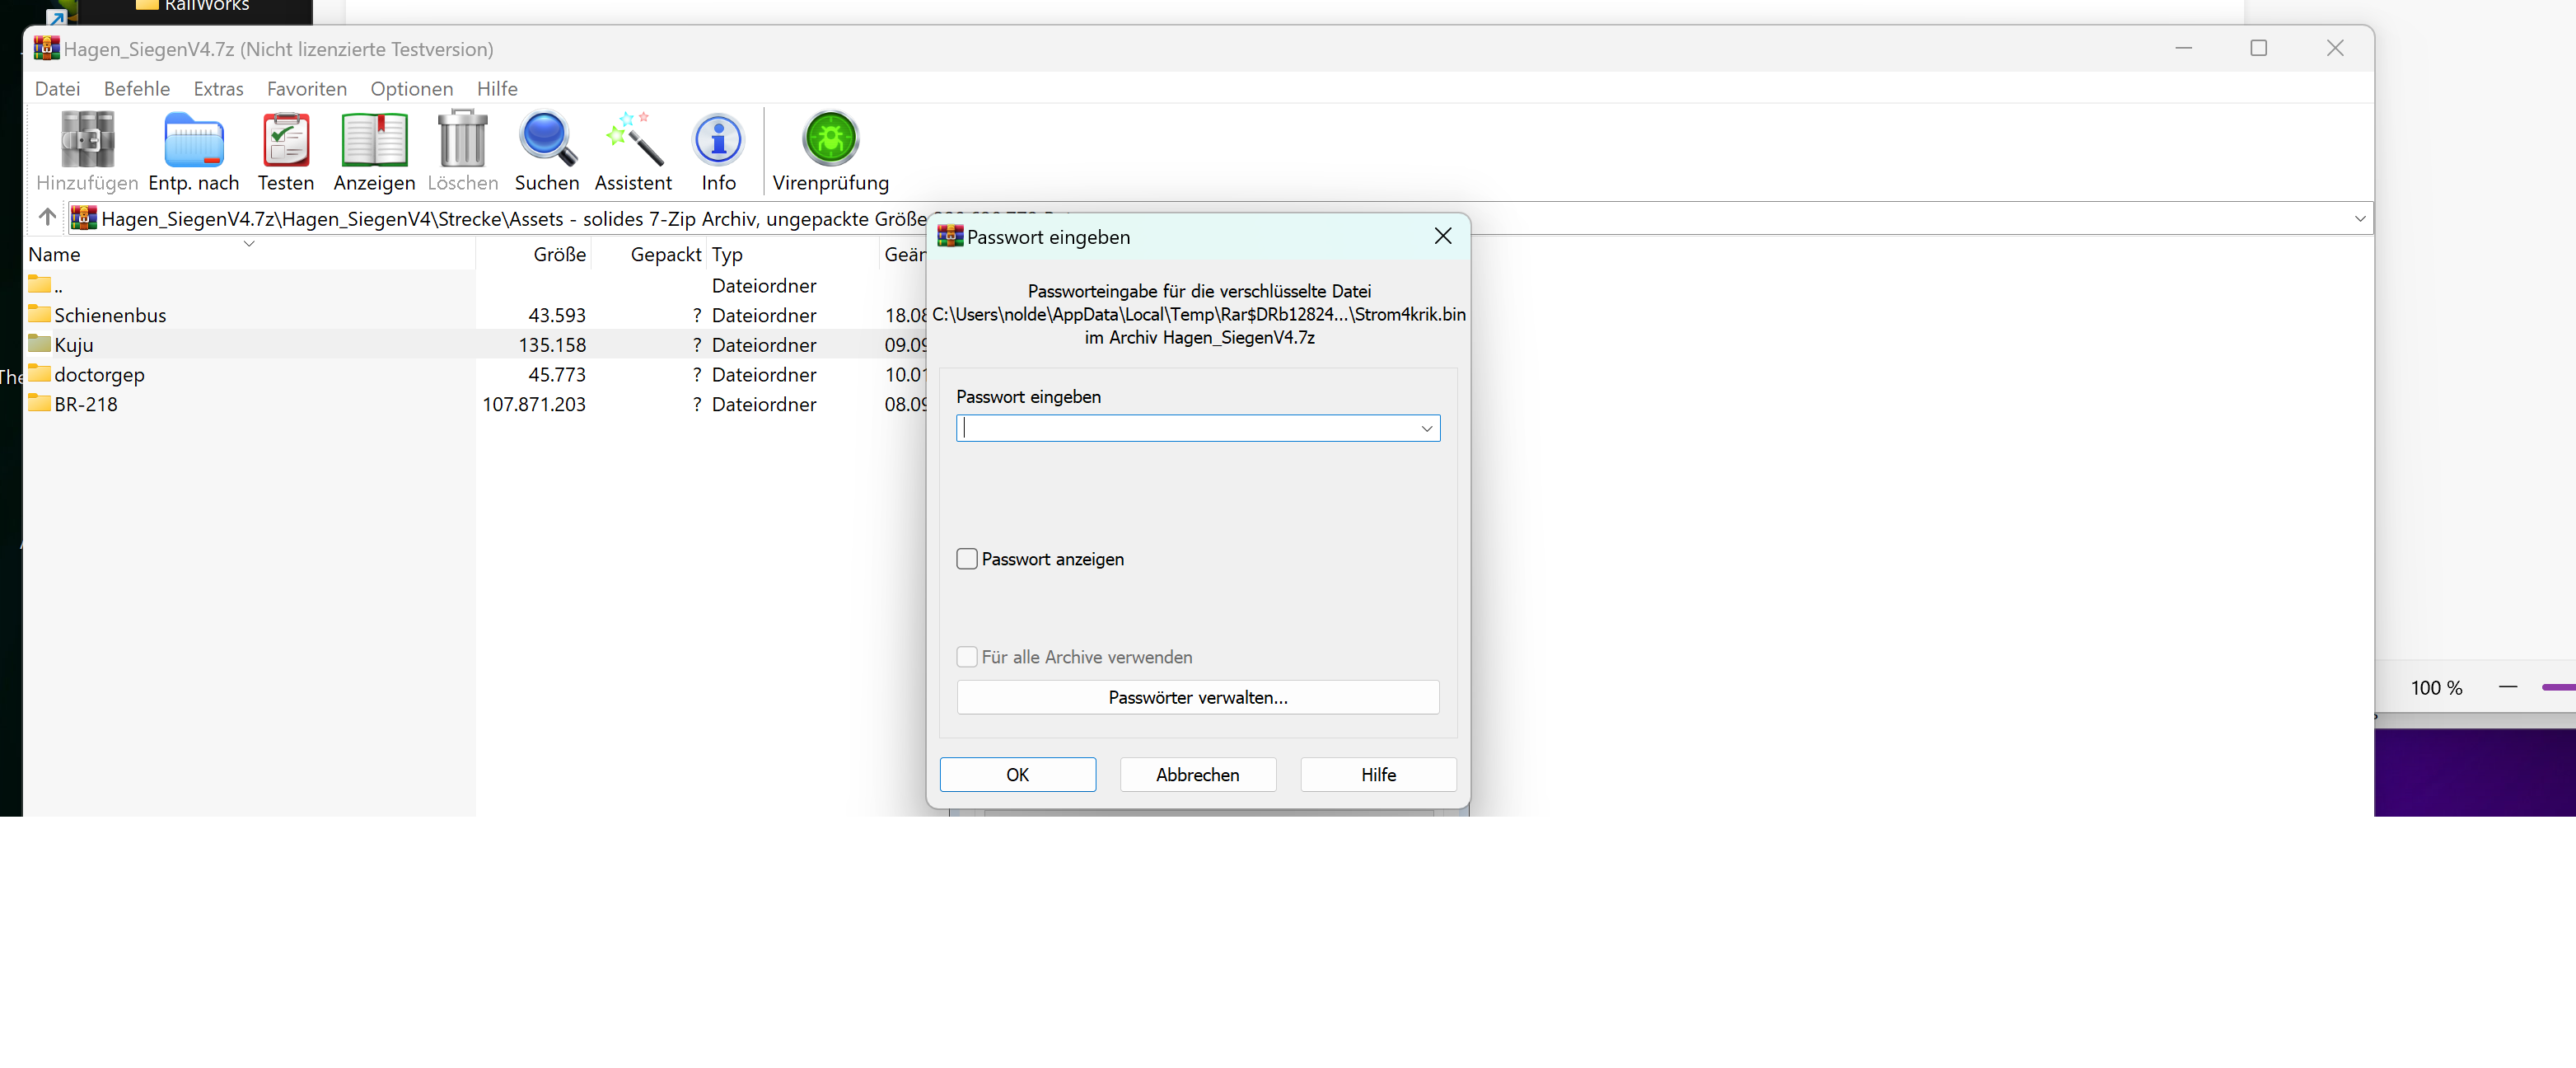Image resolution: width=2576 pixels, height=1068 pixels.
Task: Open the Extras menu
Action: [x=218, y=88]
